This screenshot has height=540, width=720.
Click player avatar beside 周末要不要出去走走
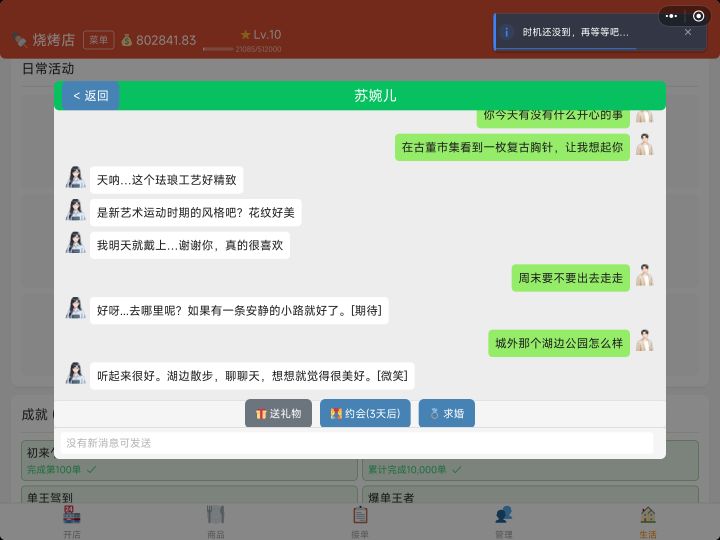pos(645,275)
